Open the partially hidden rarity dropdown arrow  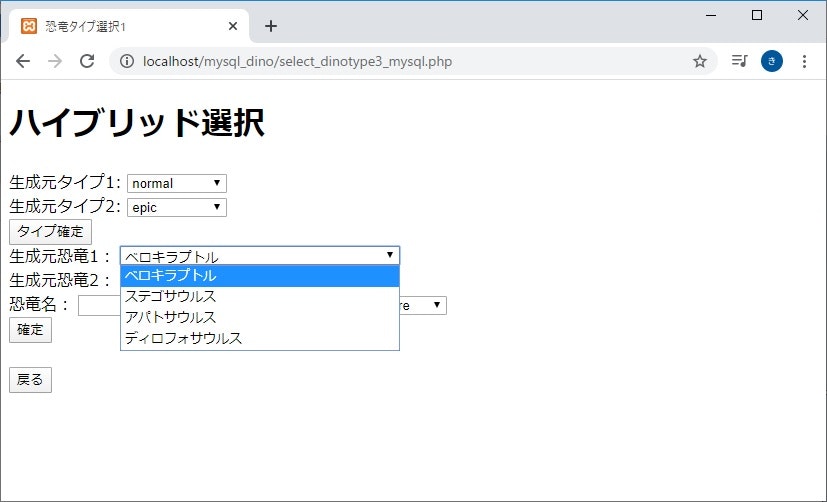(437, 305)
